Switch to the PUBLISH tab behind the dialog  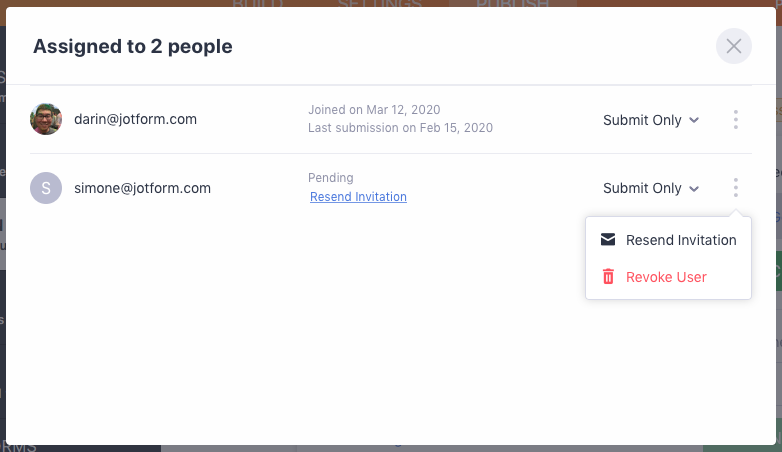pos(514,4)
